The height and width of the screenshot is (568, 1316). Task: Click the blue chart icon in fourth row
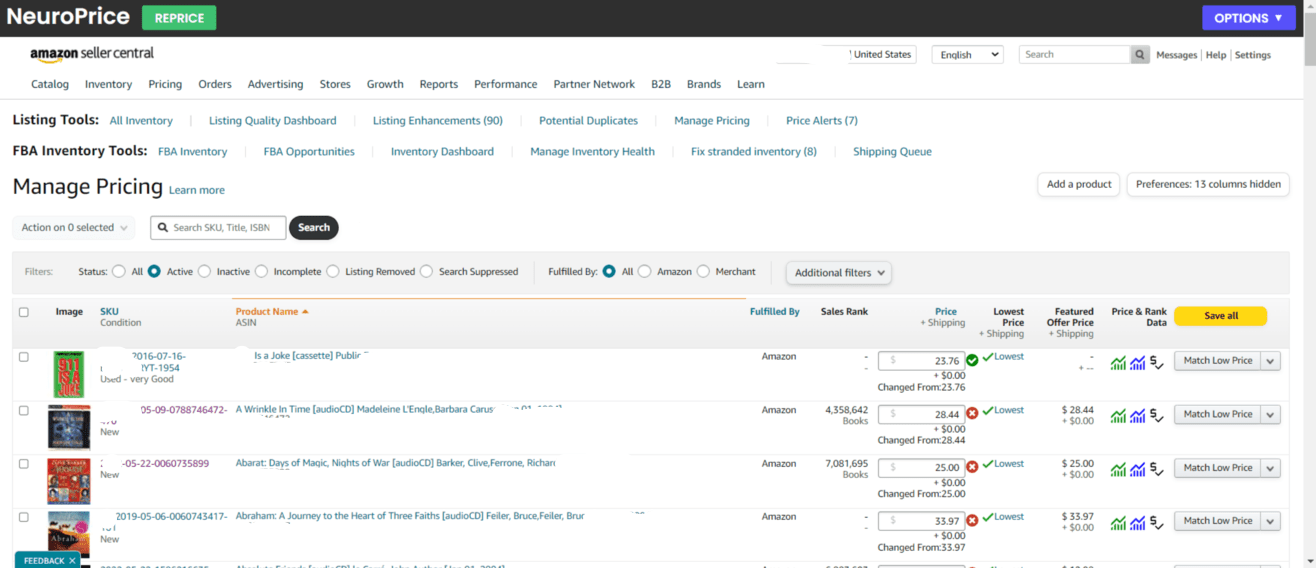(1137, 523)
